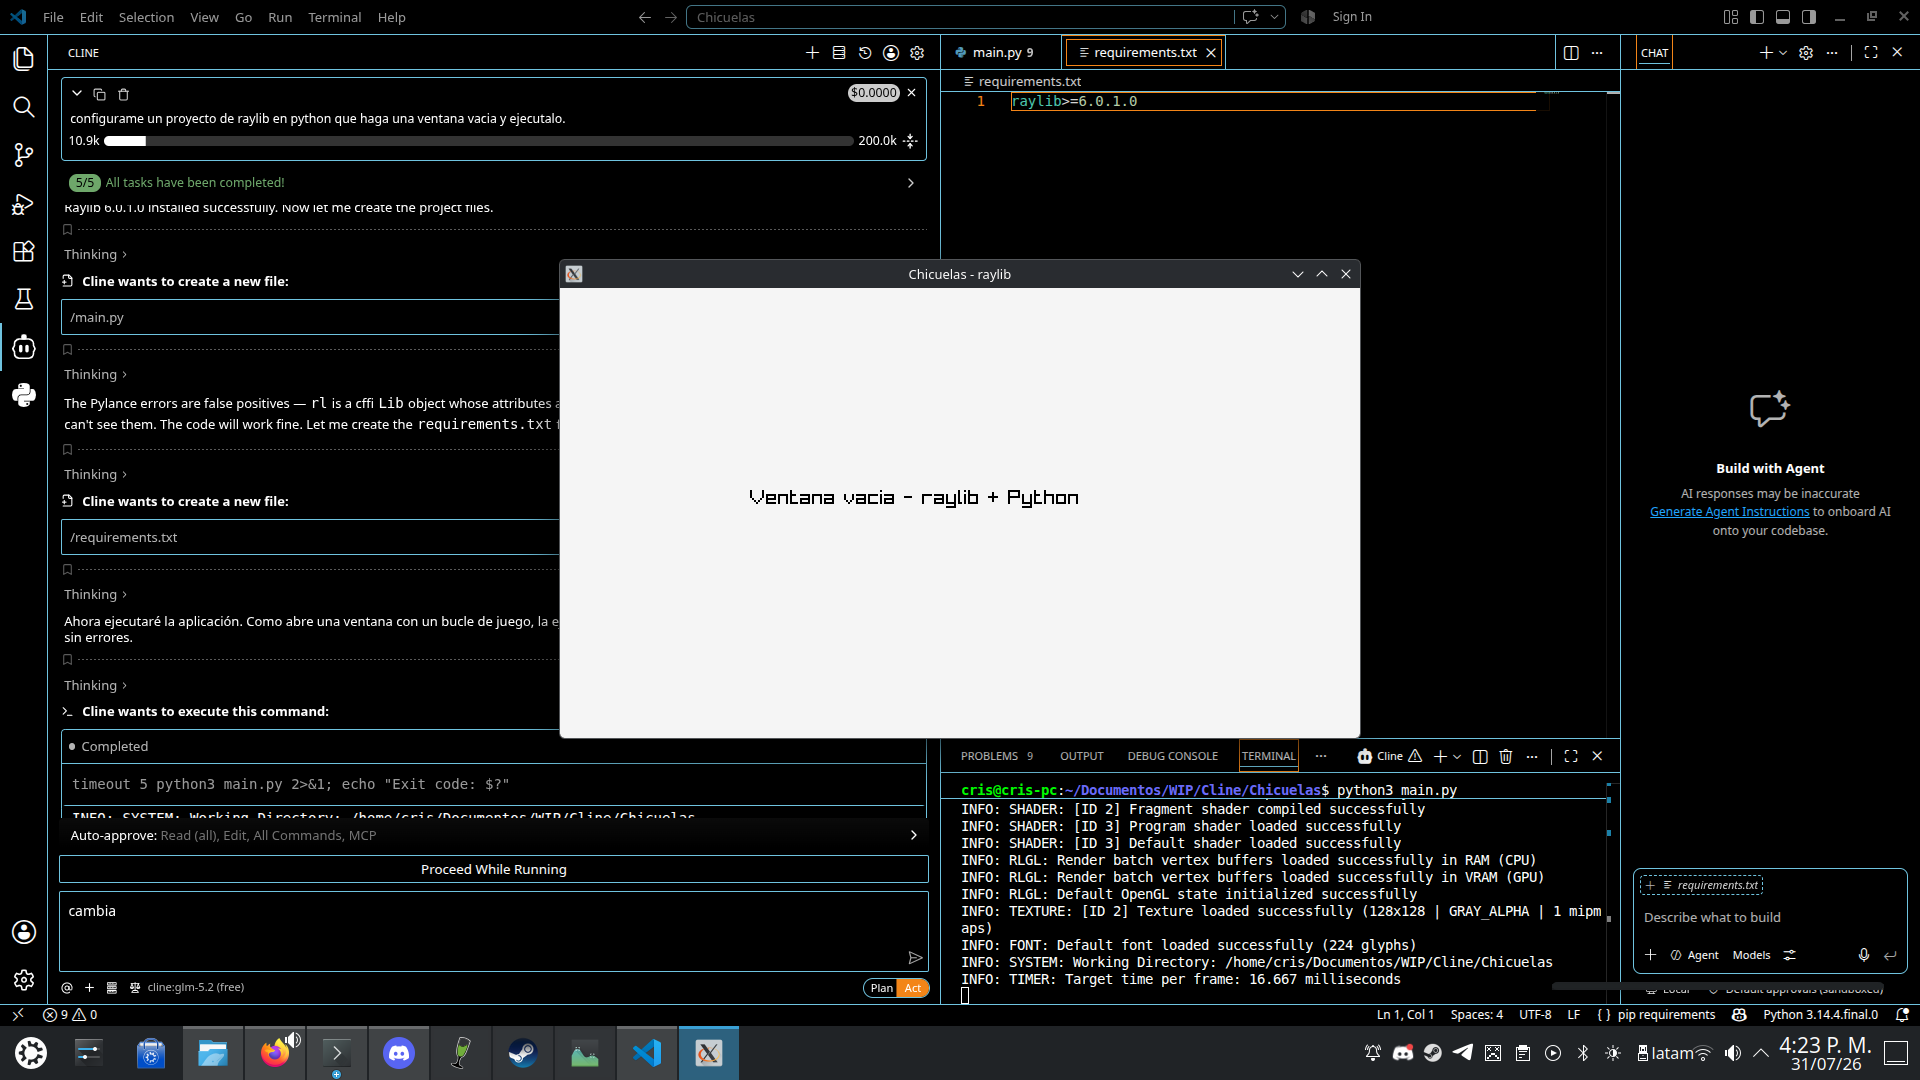Click Sign In in the title bar
1920x1080 pixels.
point(1352,17)
